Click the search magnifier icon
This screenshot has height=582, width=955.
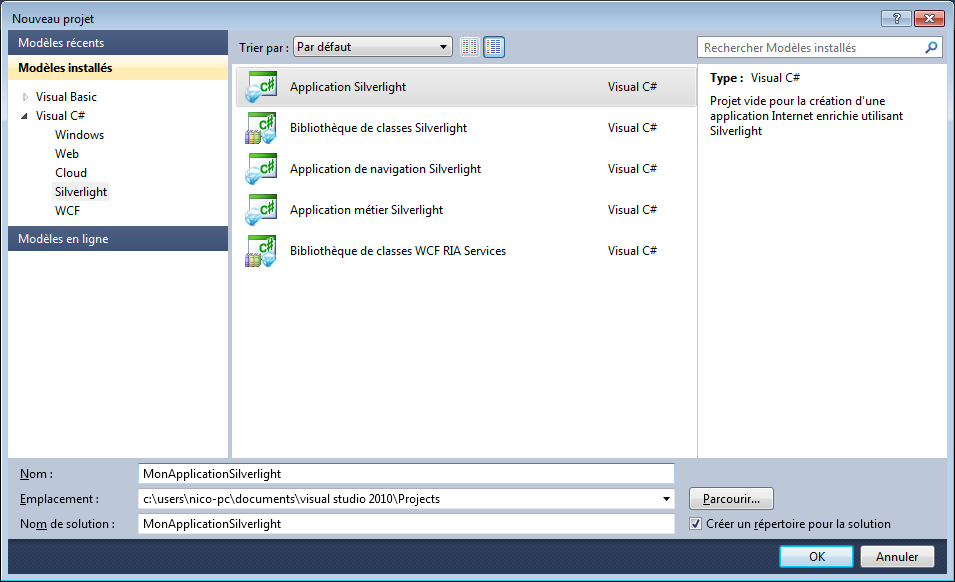(x=931, y=47)
